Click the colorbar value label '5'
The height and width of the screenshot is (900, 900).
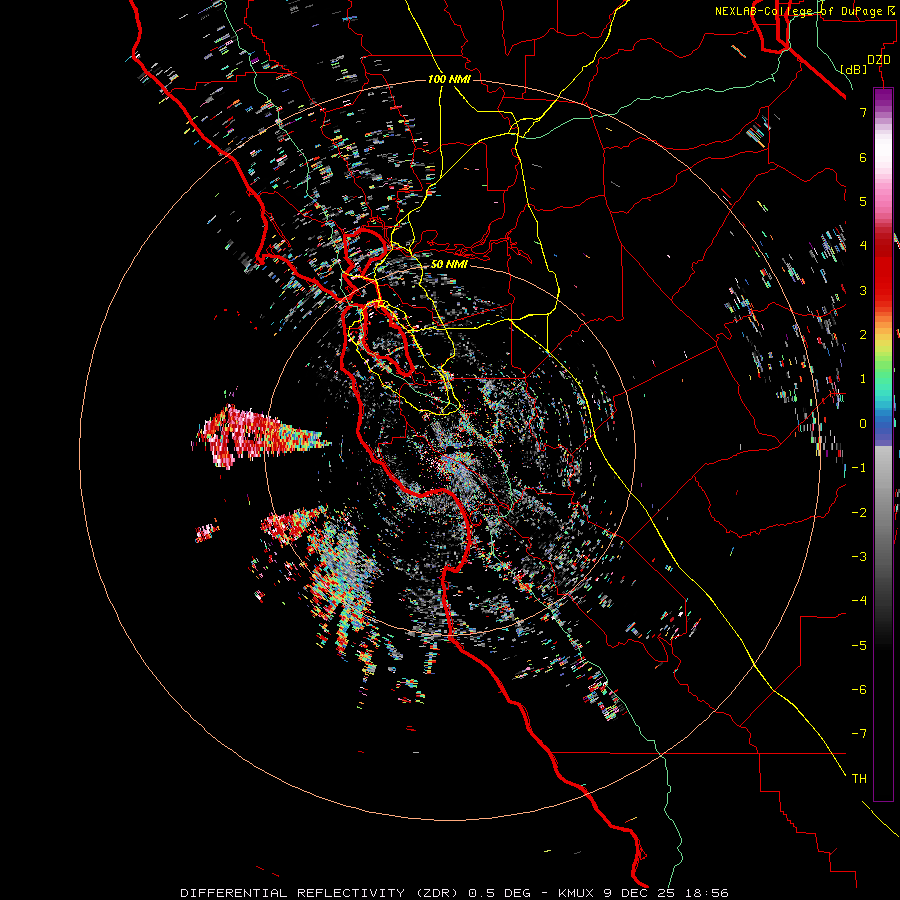pyautogui.click(x=863, y=201)
